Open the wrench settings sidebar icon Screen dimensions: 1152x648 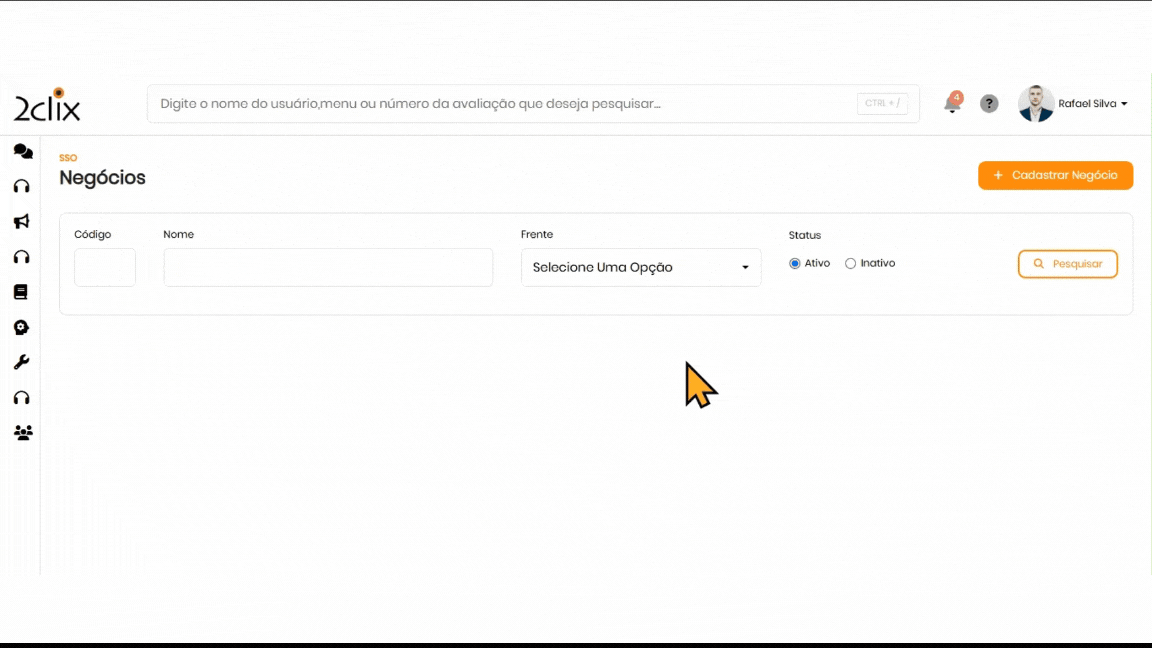21,362
